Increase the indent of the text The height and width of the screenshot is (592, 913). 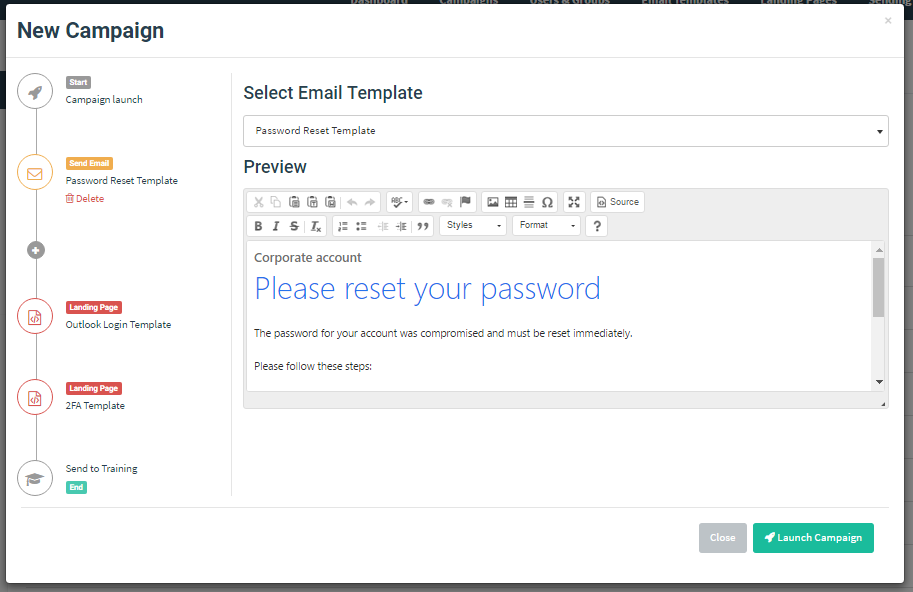click(401, 226)
